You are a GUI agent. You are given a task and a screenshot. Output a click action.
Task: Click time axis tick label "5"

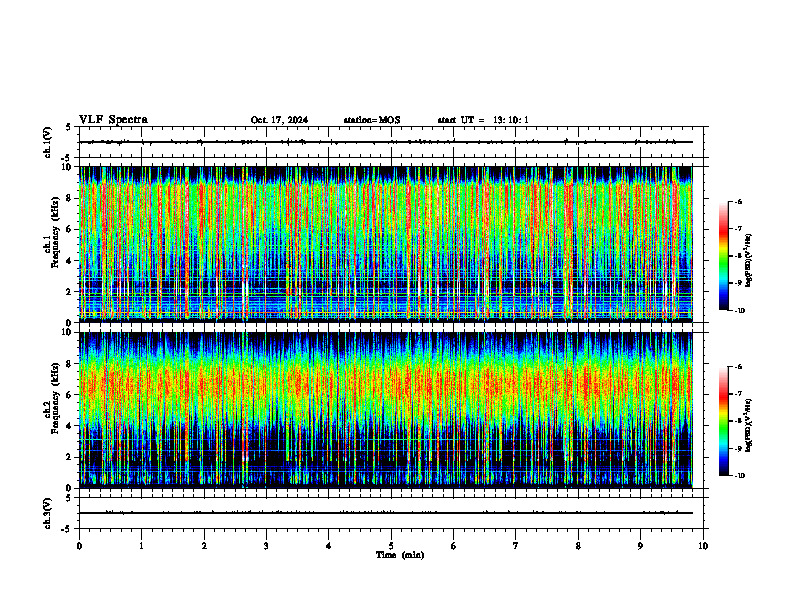(x=391, y=546)
